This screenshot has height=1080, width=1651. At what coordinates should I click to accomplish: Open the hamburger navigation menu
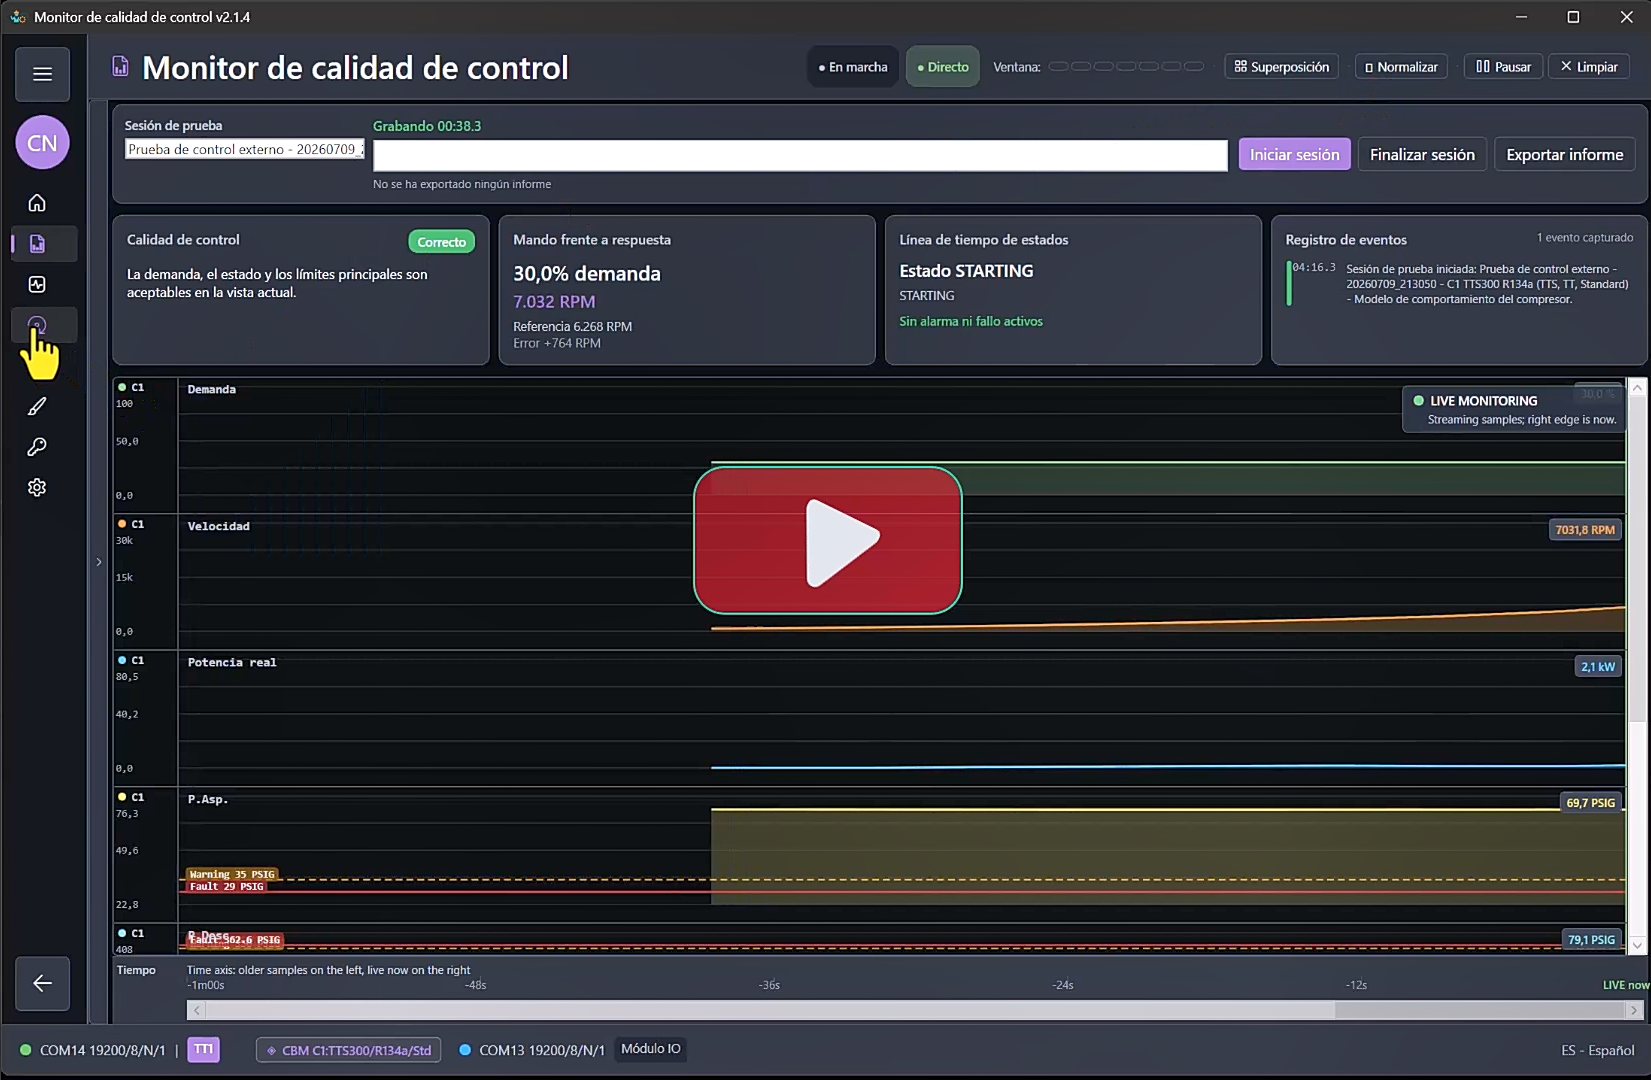pos(42,74)
